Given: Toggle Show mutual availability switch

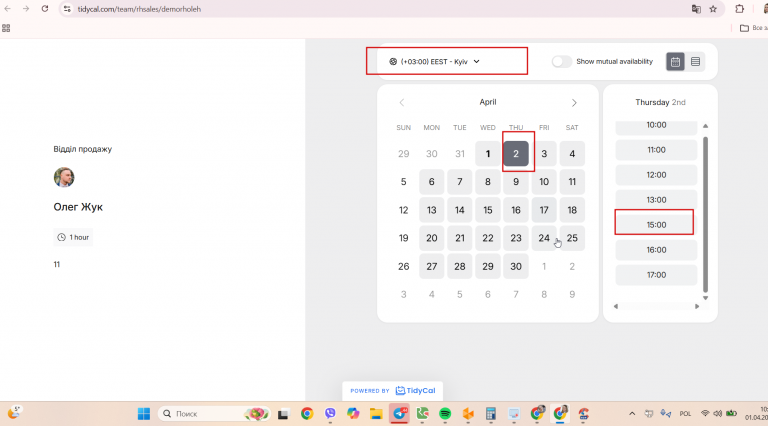Looking at the screenshot, I should [561, 62].
